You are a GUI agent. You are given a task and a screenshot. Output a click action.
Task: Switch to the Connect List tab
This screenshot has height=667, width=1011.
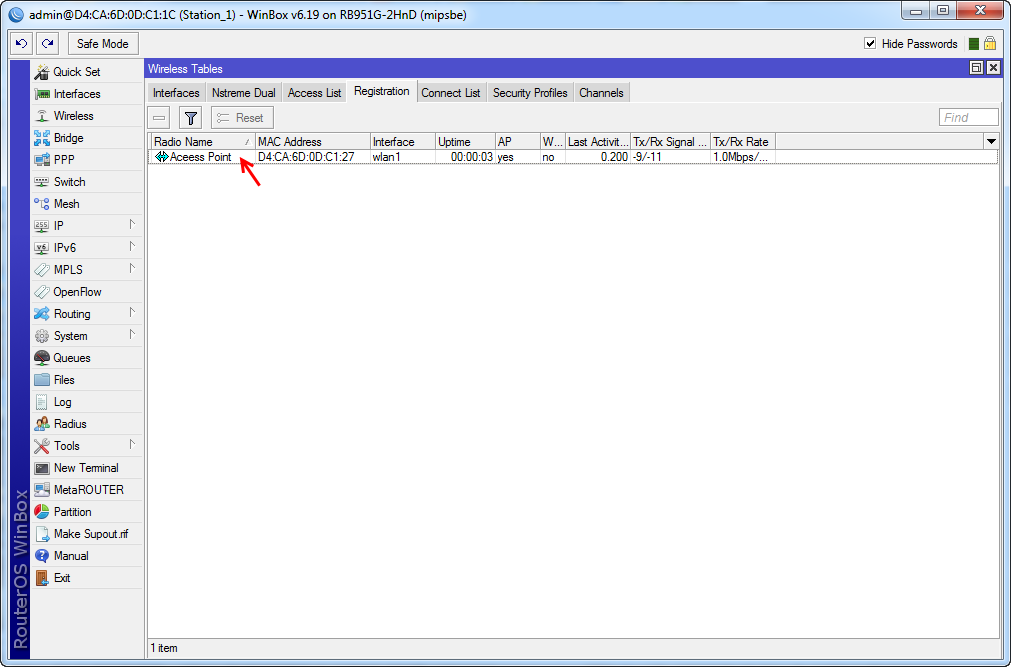point(451,93)
